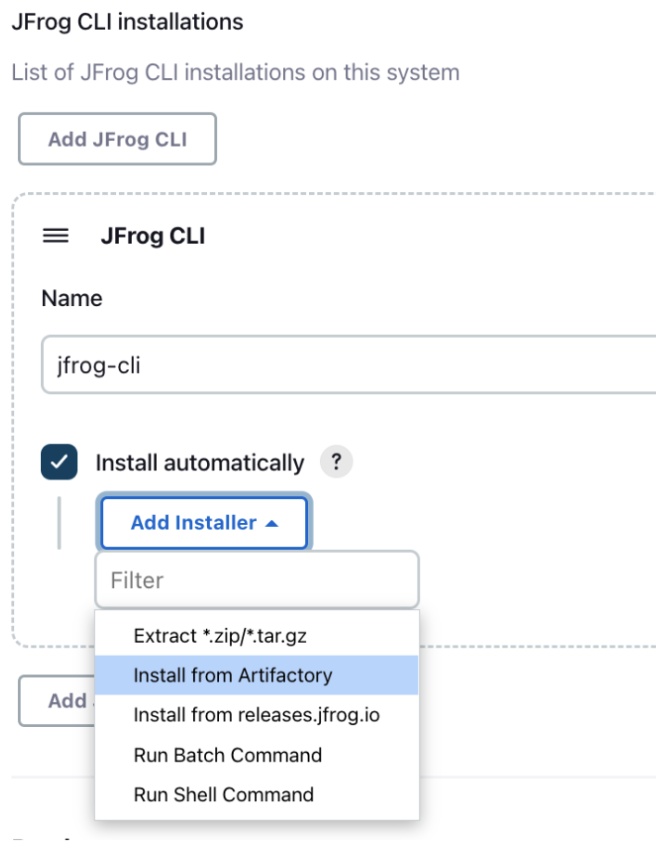
Task: Select Run Batch Command
Action: pyautogui.click(x=227, y=755)
